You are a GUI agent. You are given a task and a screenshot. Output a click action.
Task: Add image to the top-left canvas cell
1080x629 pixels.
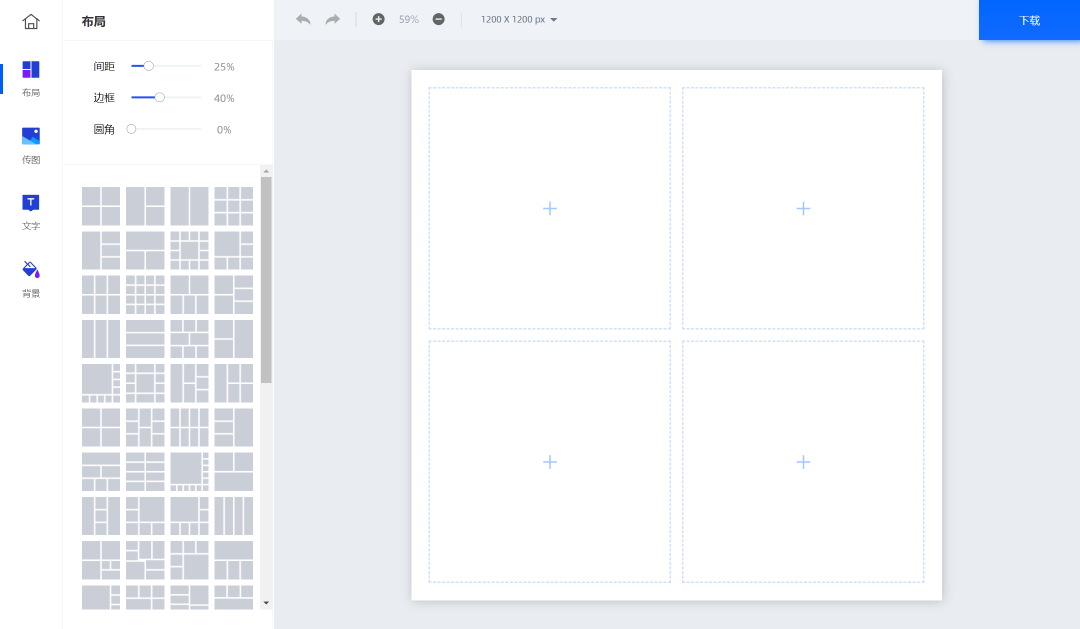(550, 208)
